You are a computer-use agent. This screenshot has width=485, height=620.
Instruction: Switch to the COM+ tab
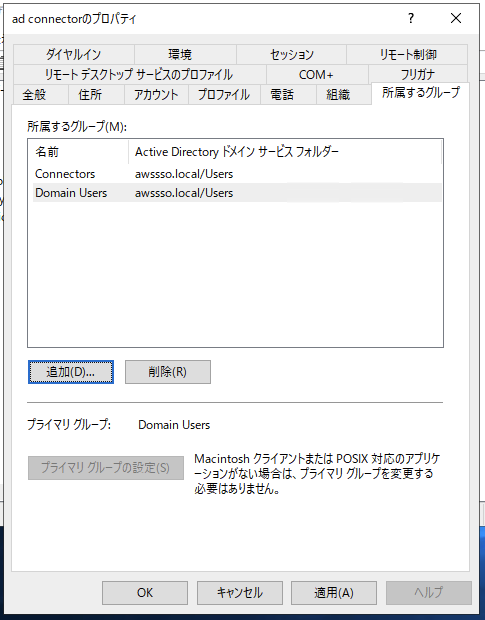point(317,74)
